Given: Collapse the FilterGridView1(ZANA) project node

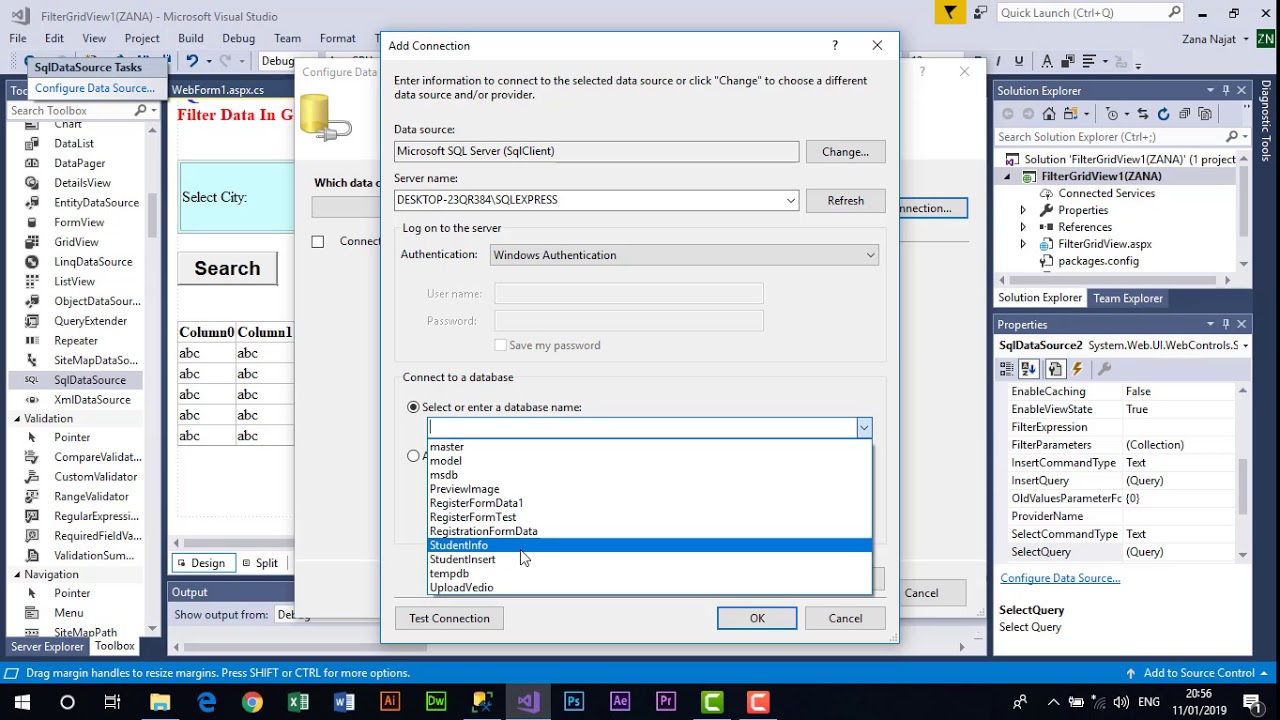Looking at the screenshot, I should point(1007,177).
